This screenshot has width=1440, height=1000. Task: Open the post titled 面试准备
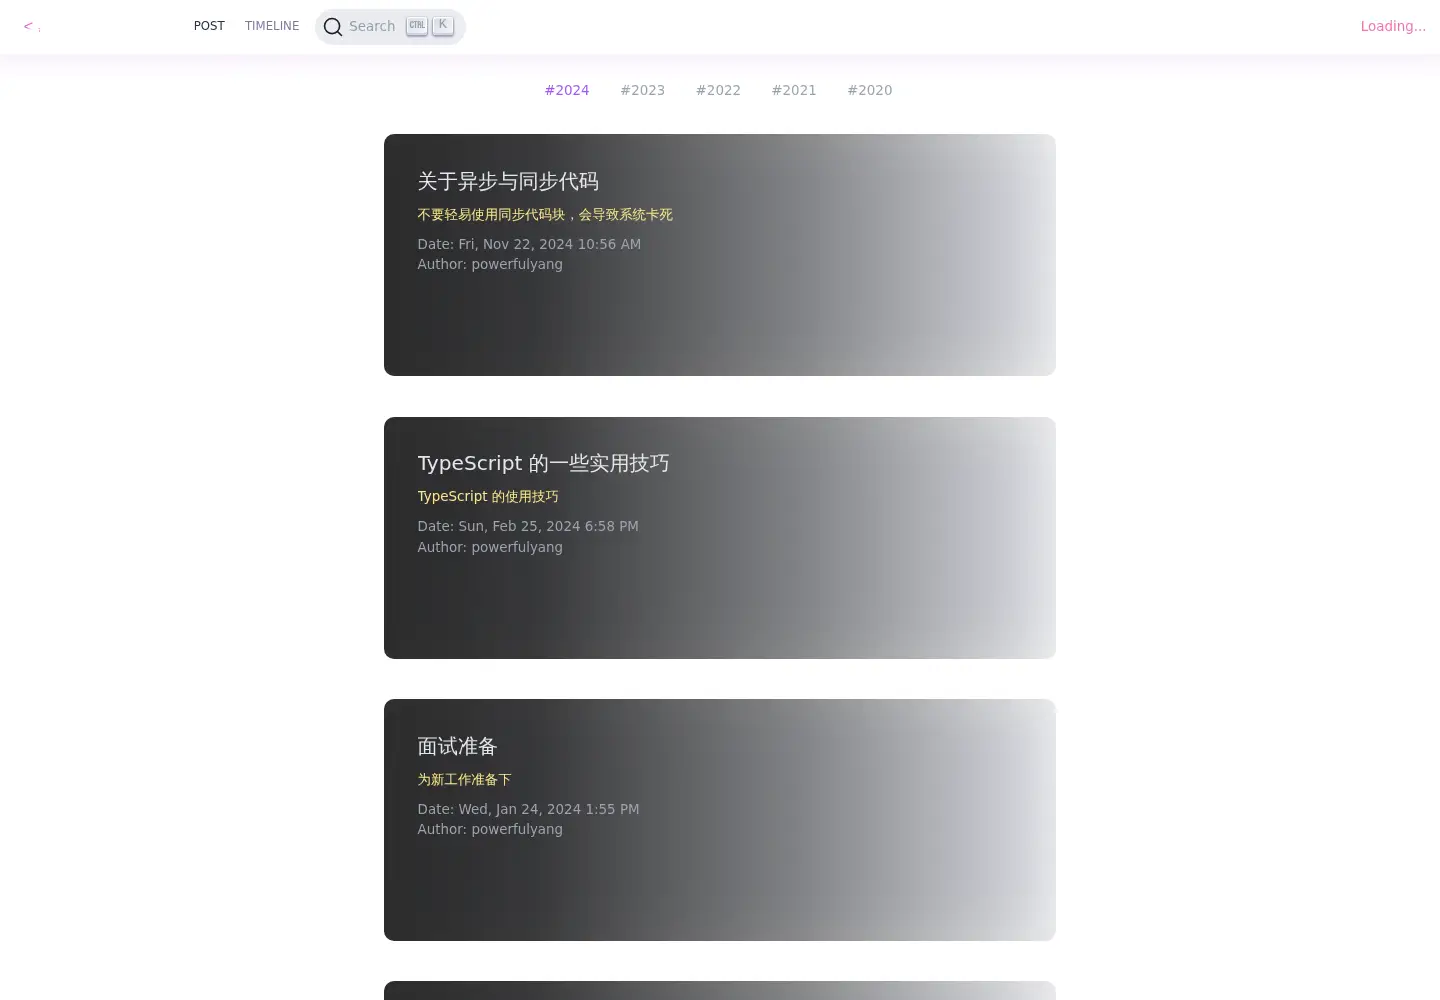tap(457, 746)
